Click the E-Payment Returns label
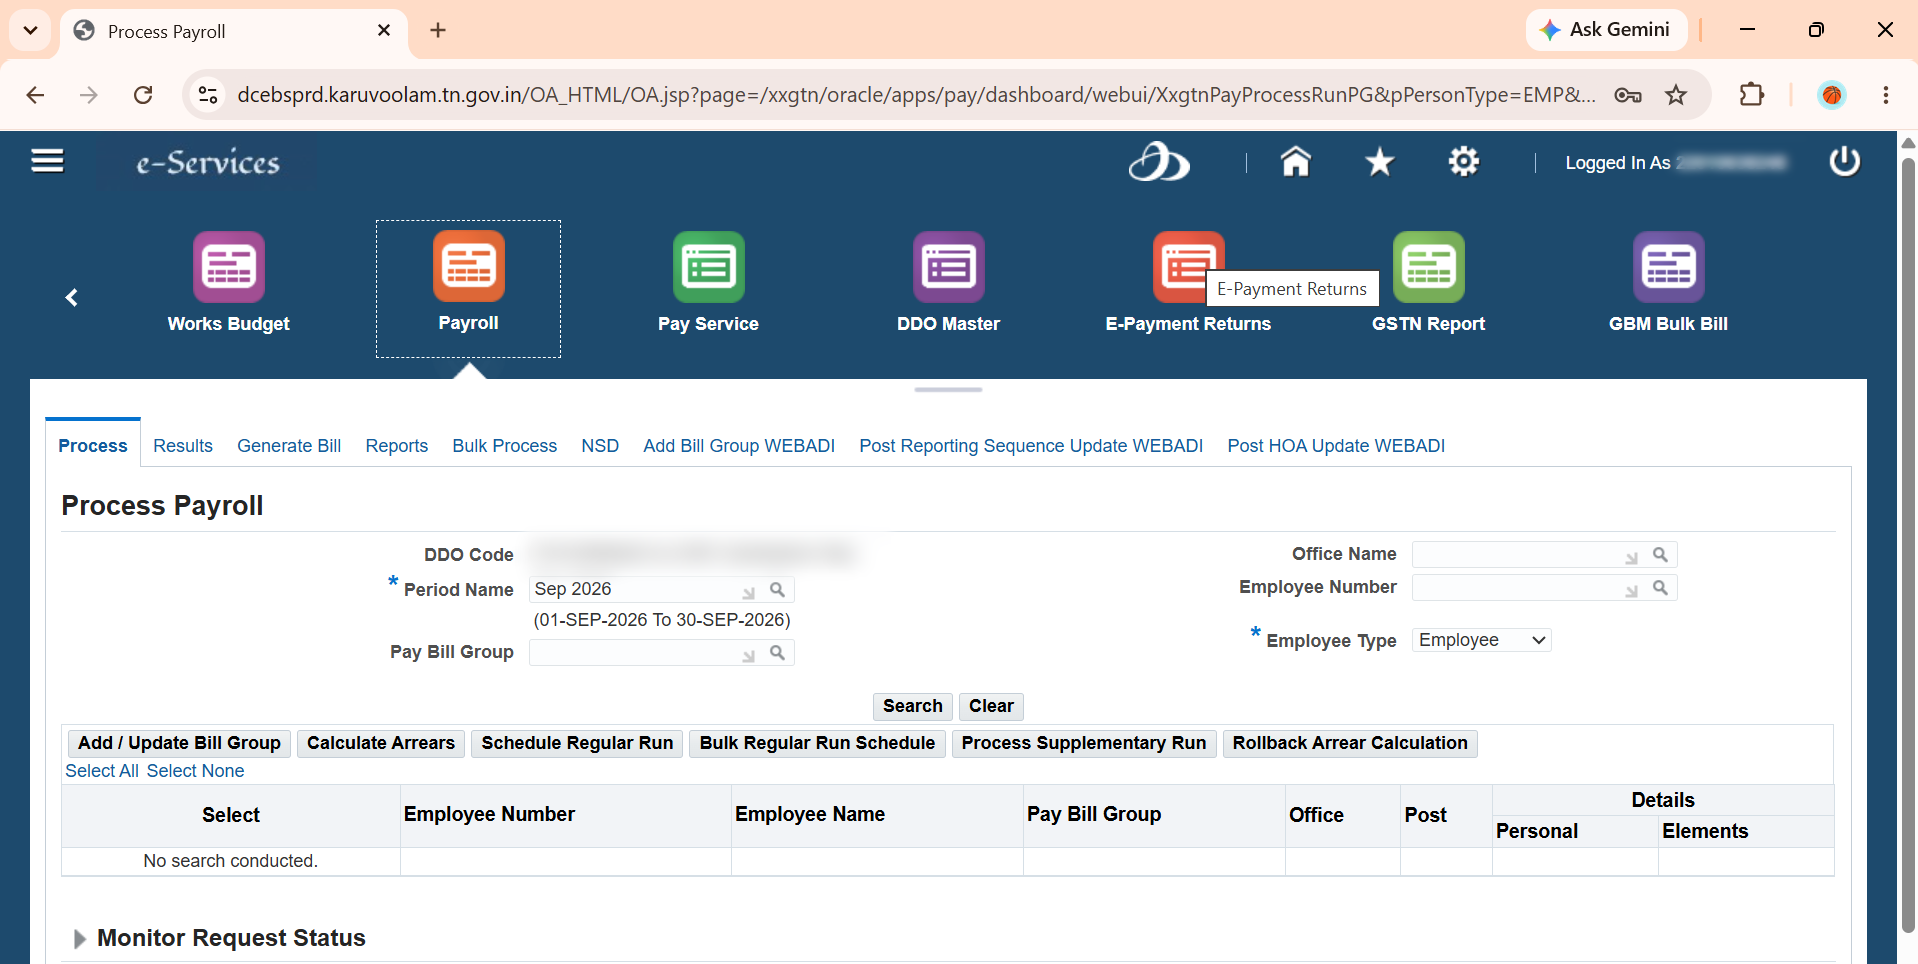 tap(1188, 324)
